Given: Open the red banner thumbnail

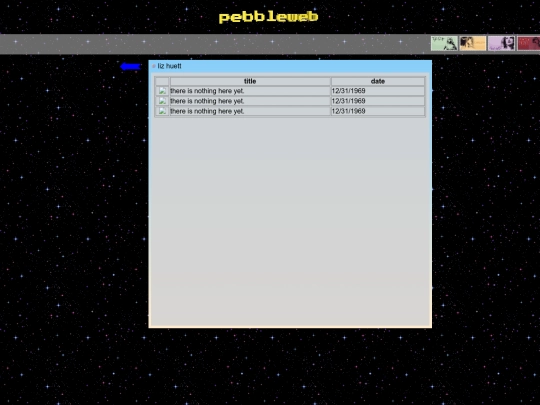Looking at the screenshot, I should [529, 43].
